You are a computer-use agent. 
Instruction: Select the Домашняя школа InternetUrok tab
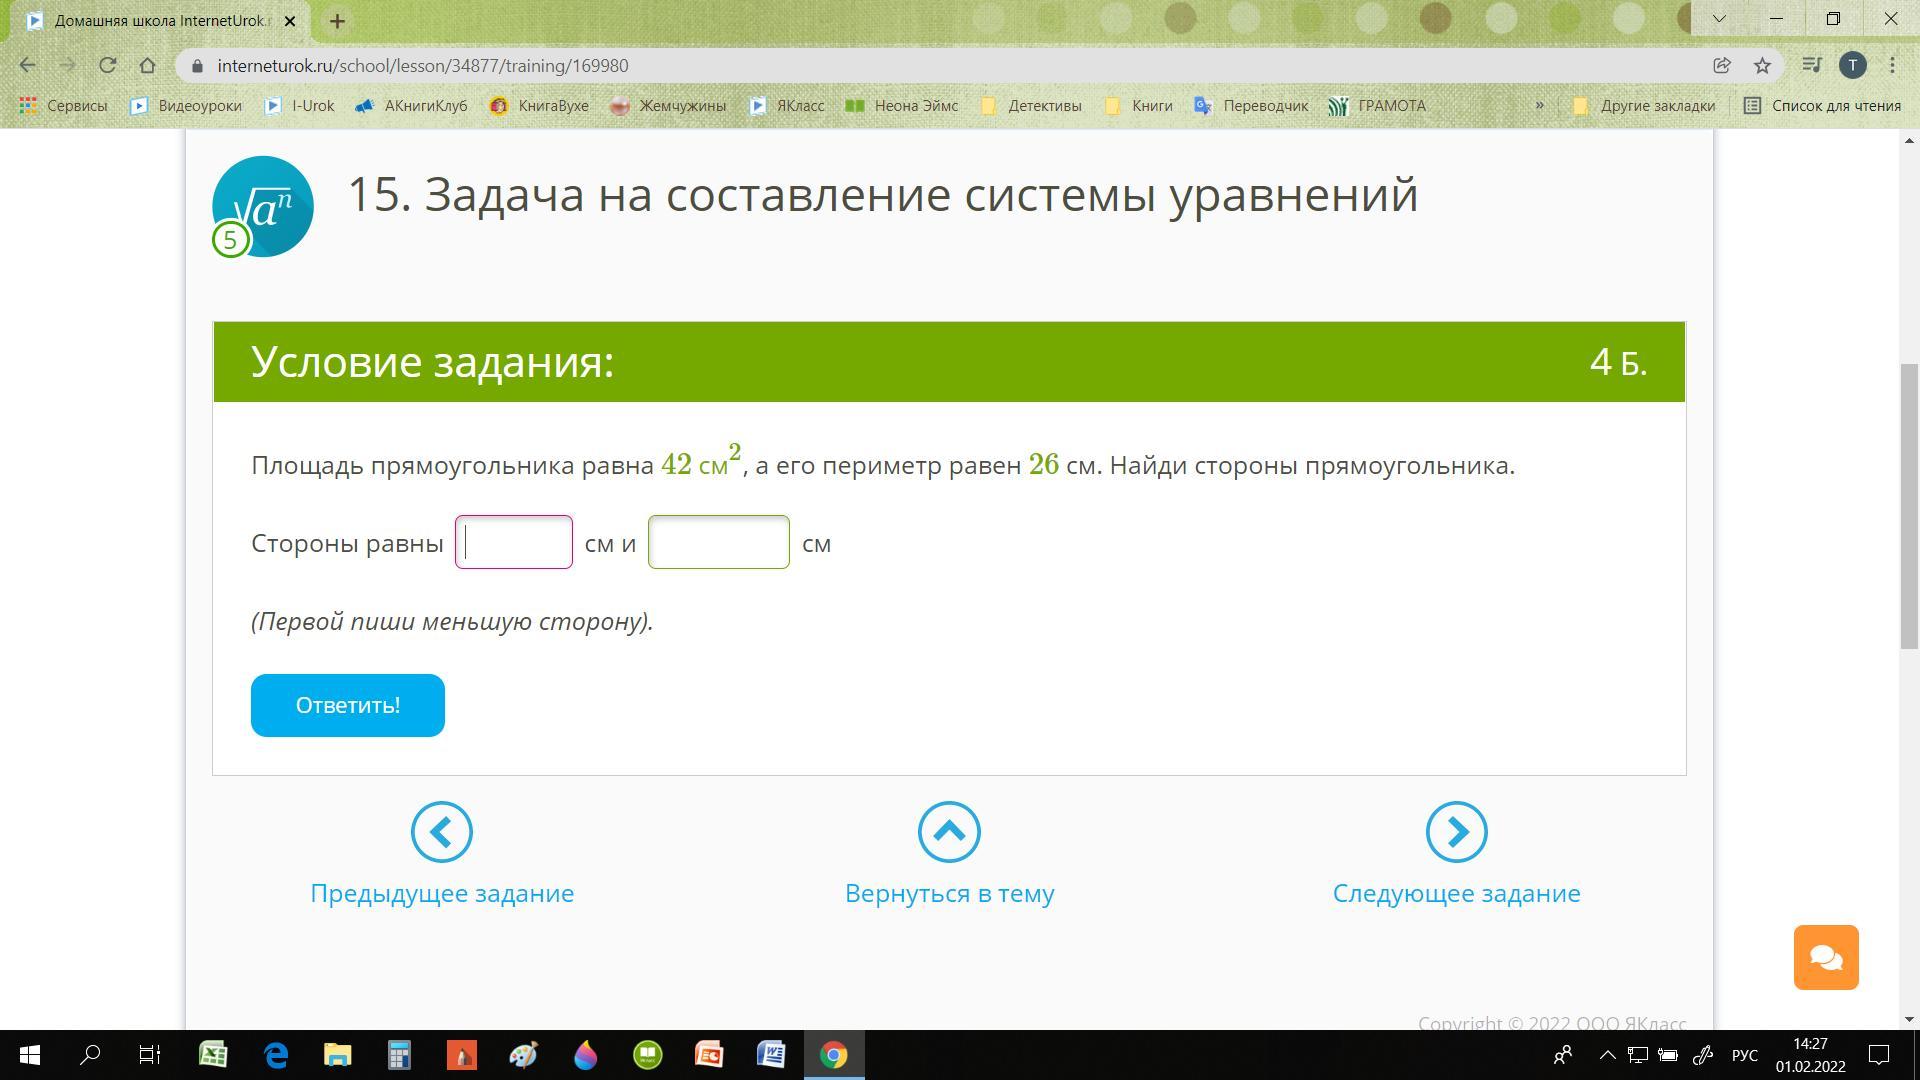tap(160, 21)
